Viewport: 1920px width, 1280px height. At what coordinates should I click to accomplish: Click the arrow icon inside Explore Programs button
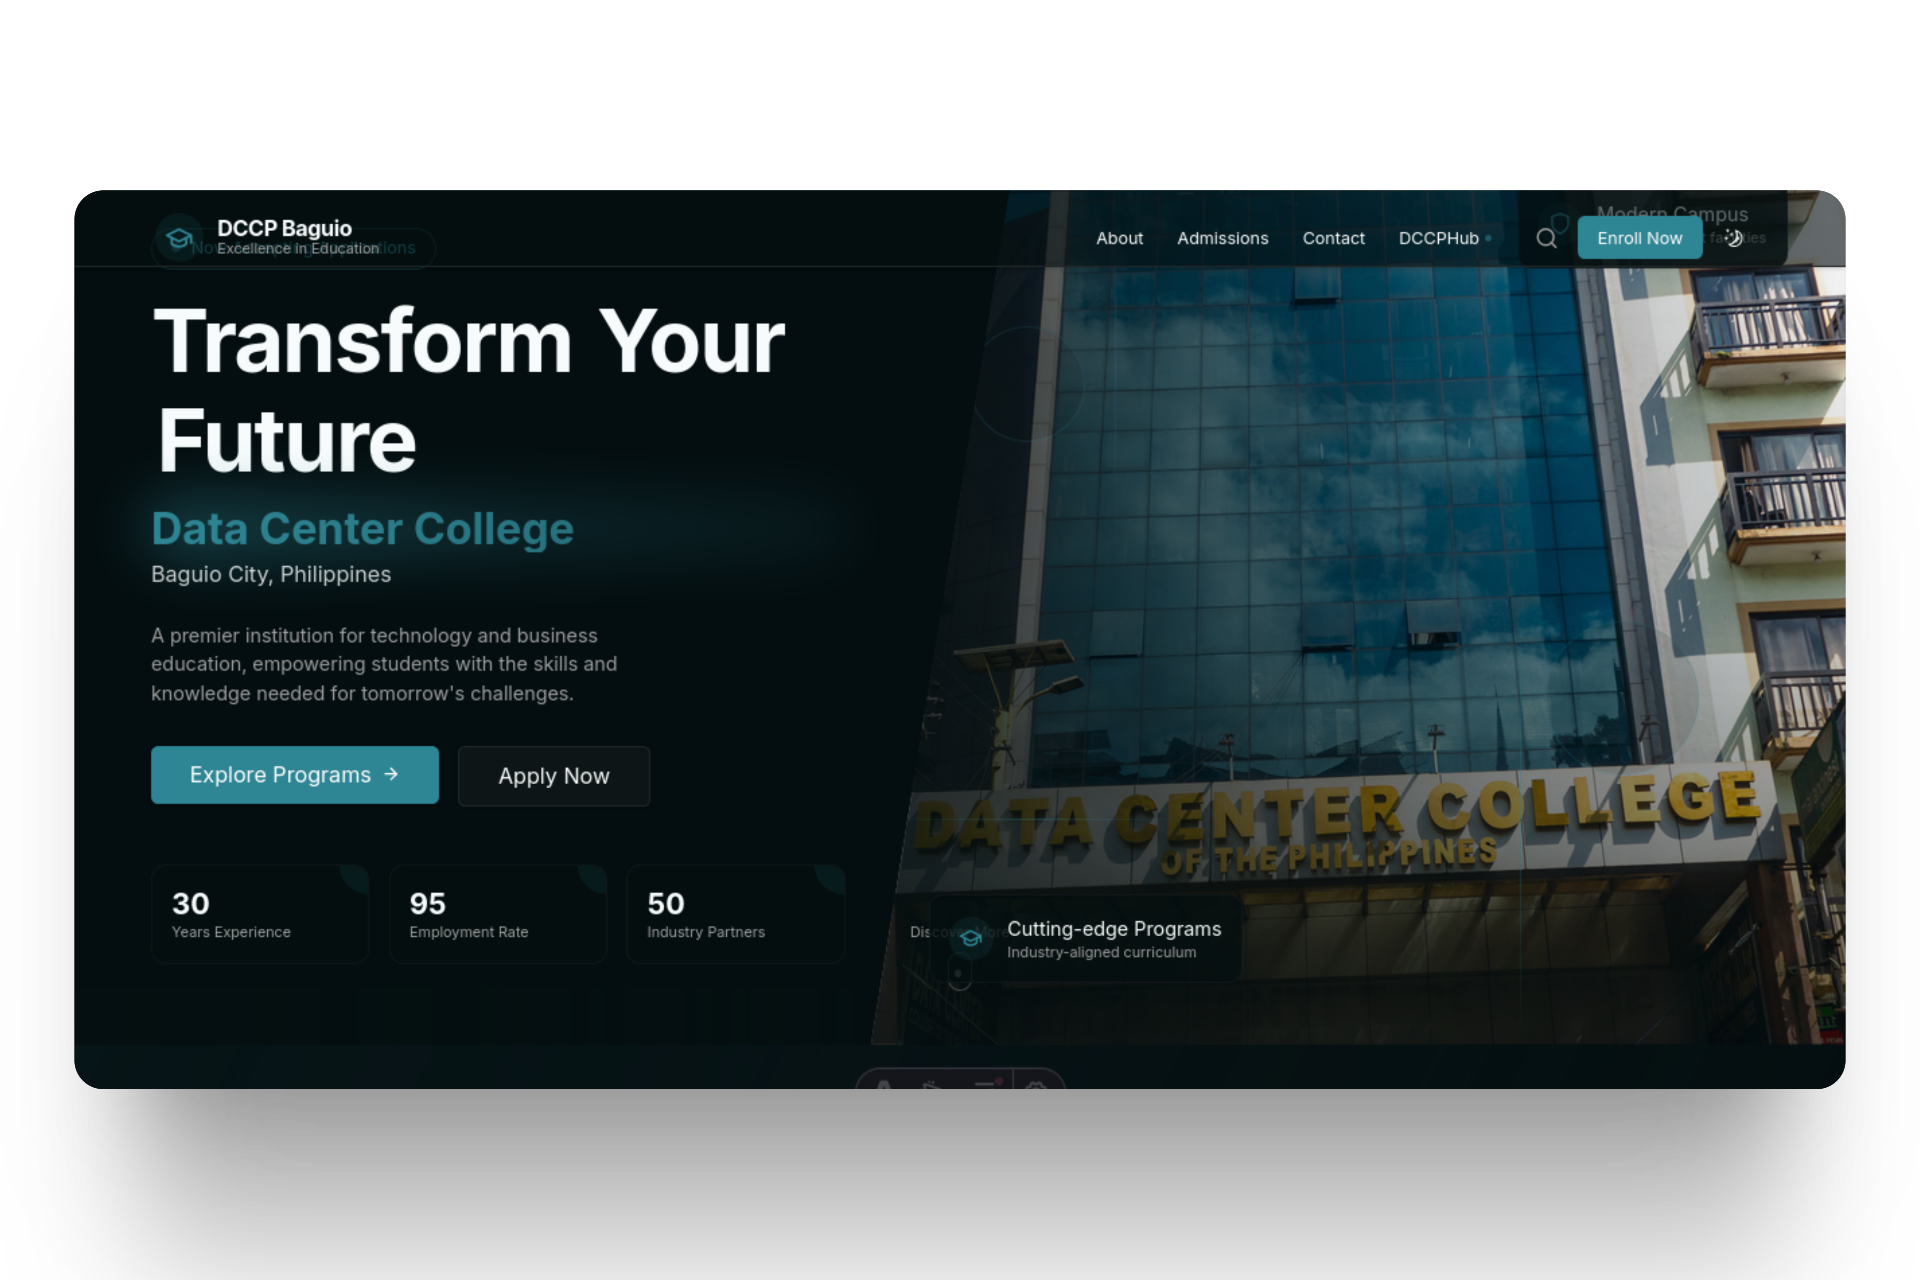click(x=392, y=774)
